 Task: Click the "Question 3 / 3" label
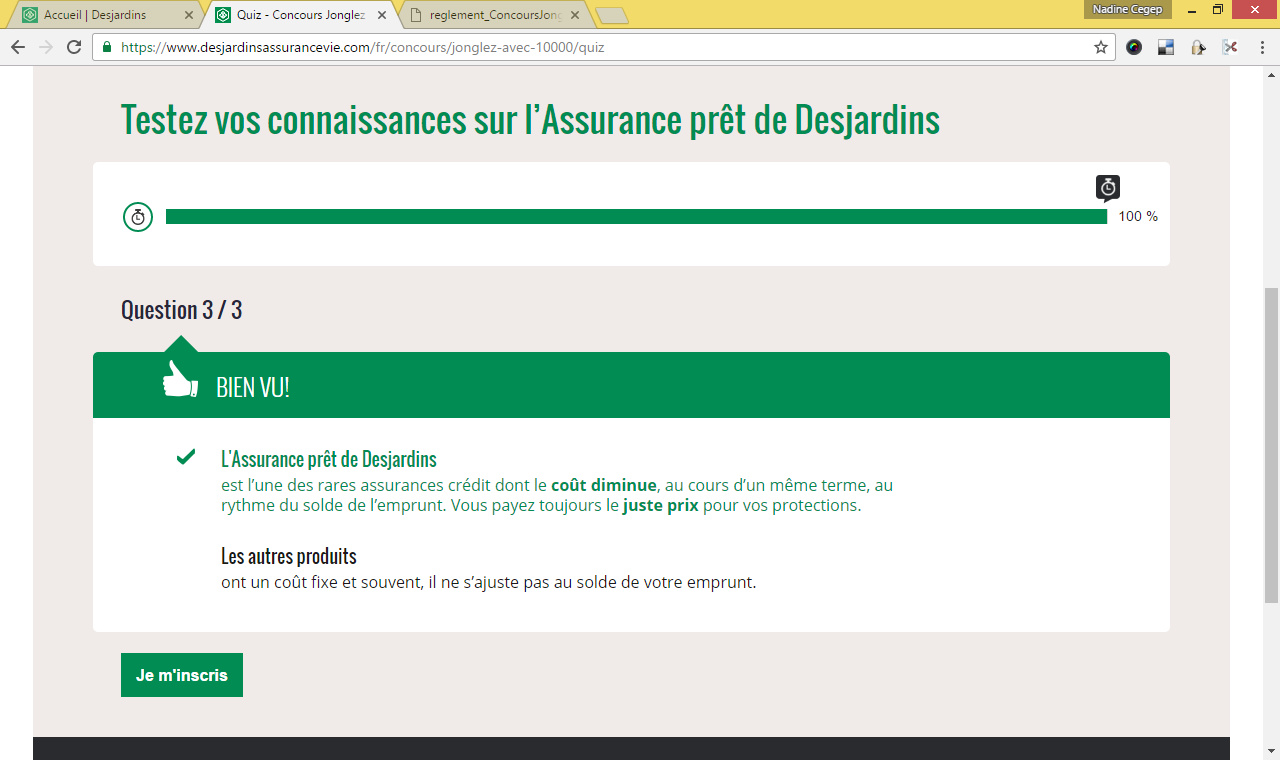tap(181, 310)
